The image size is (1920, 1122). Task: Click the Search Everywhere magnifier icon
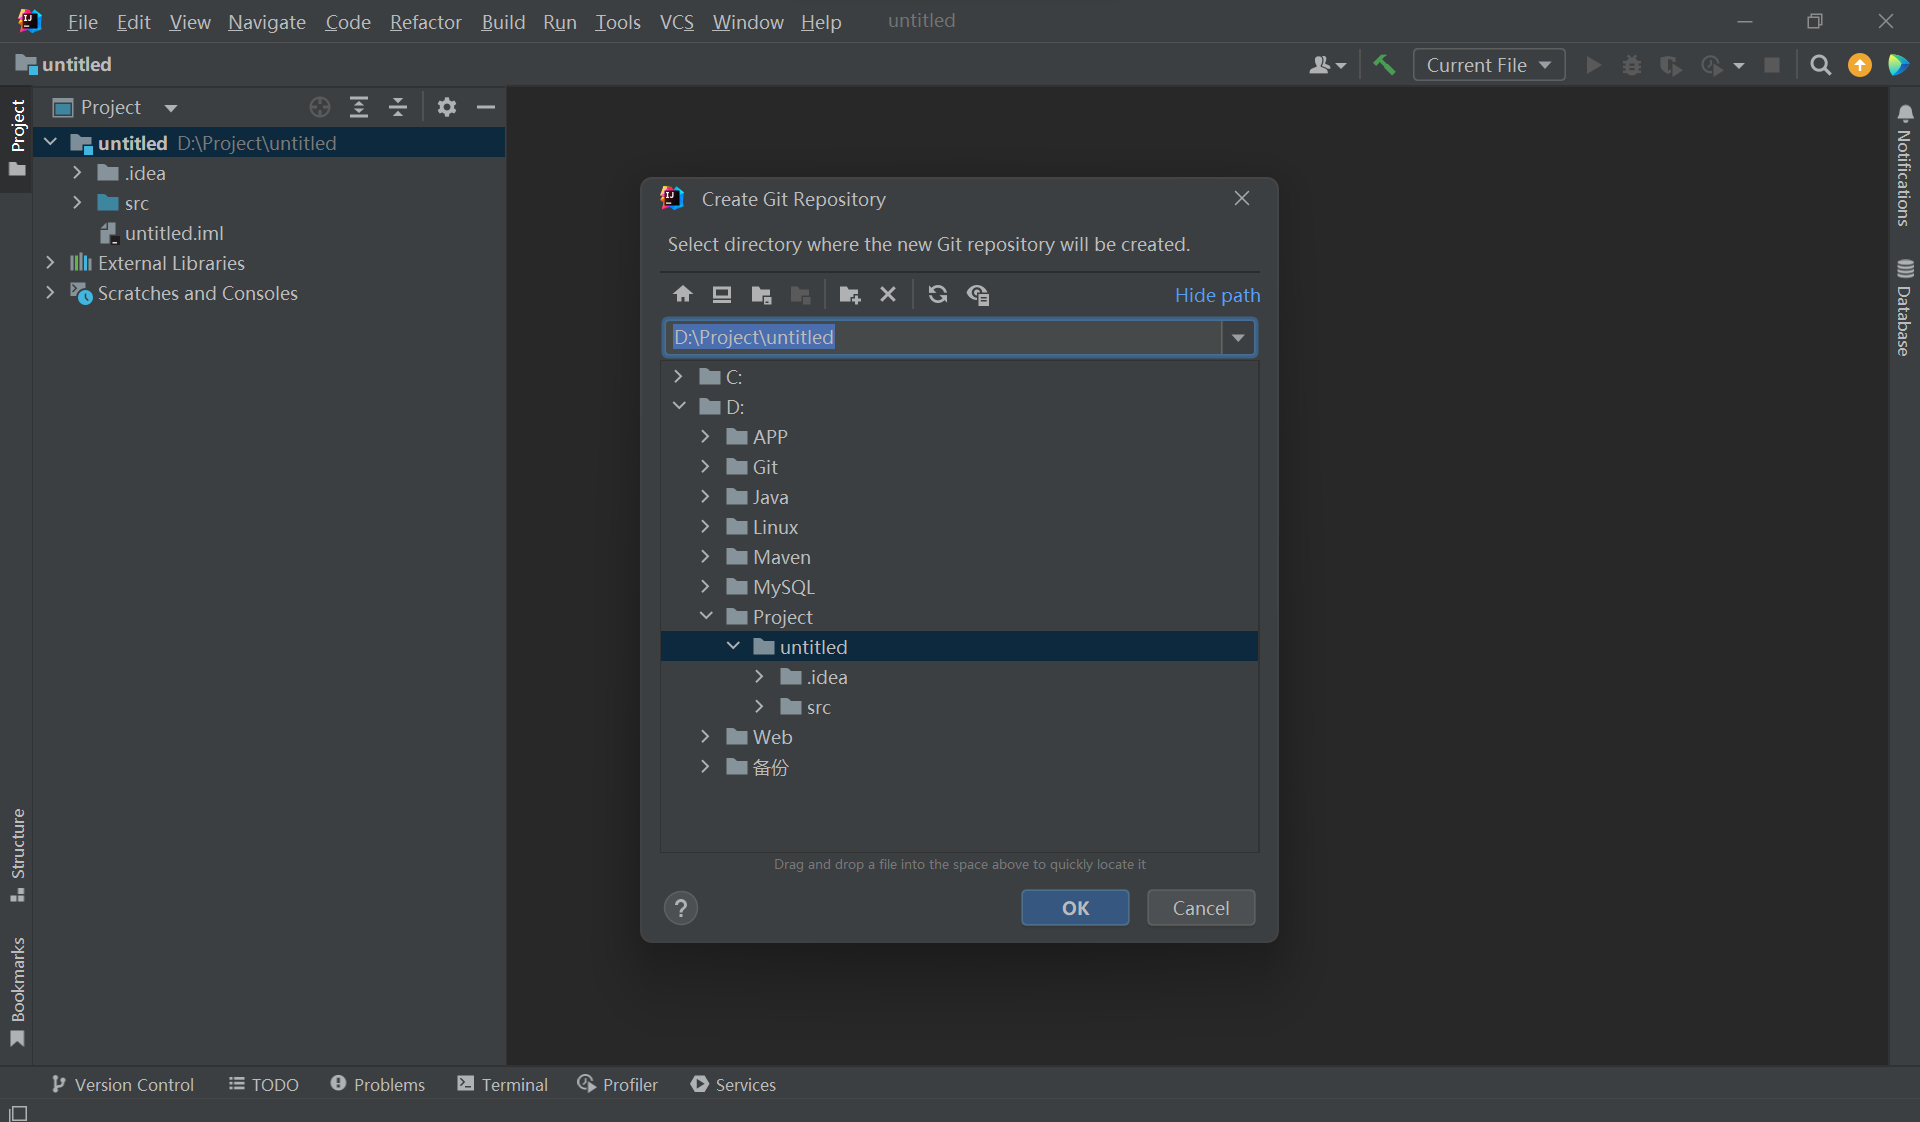point(1820,65)
